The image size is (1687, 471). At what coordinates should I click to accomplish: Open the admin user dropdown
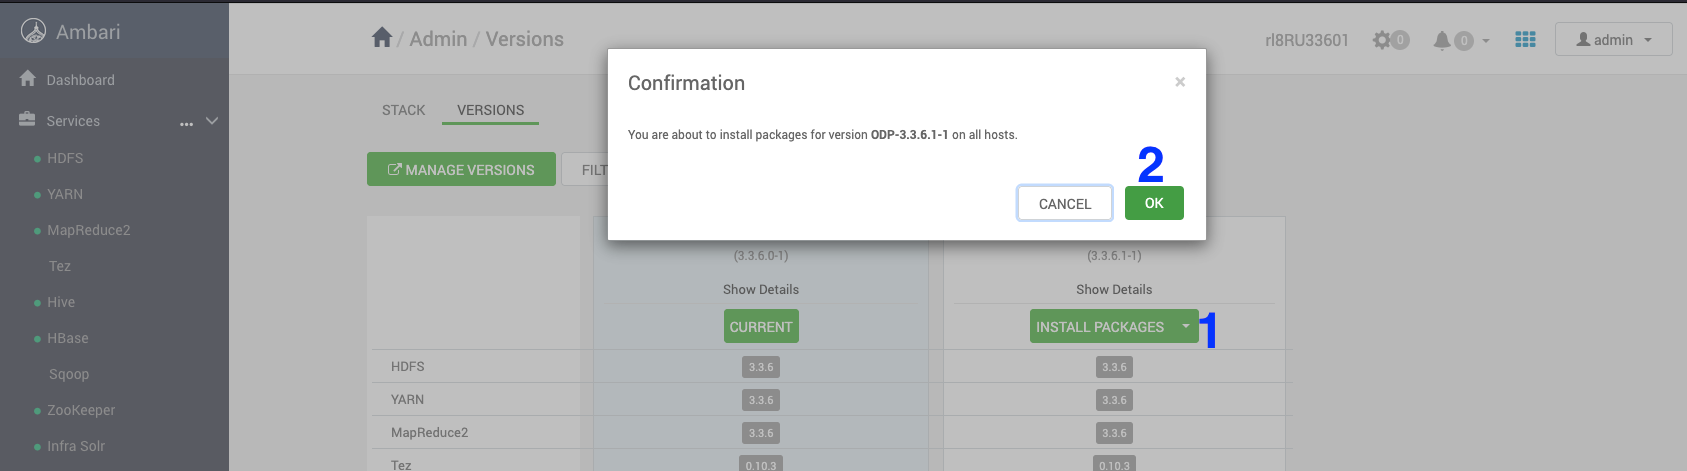[1613, 40]
